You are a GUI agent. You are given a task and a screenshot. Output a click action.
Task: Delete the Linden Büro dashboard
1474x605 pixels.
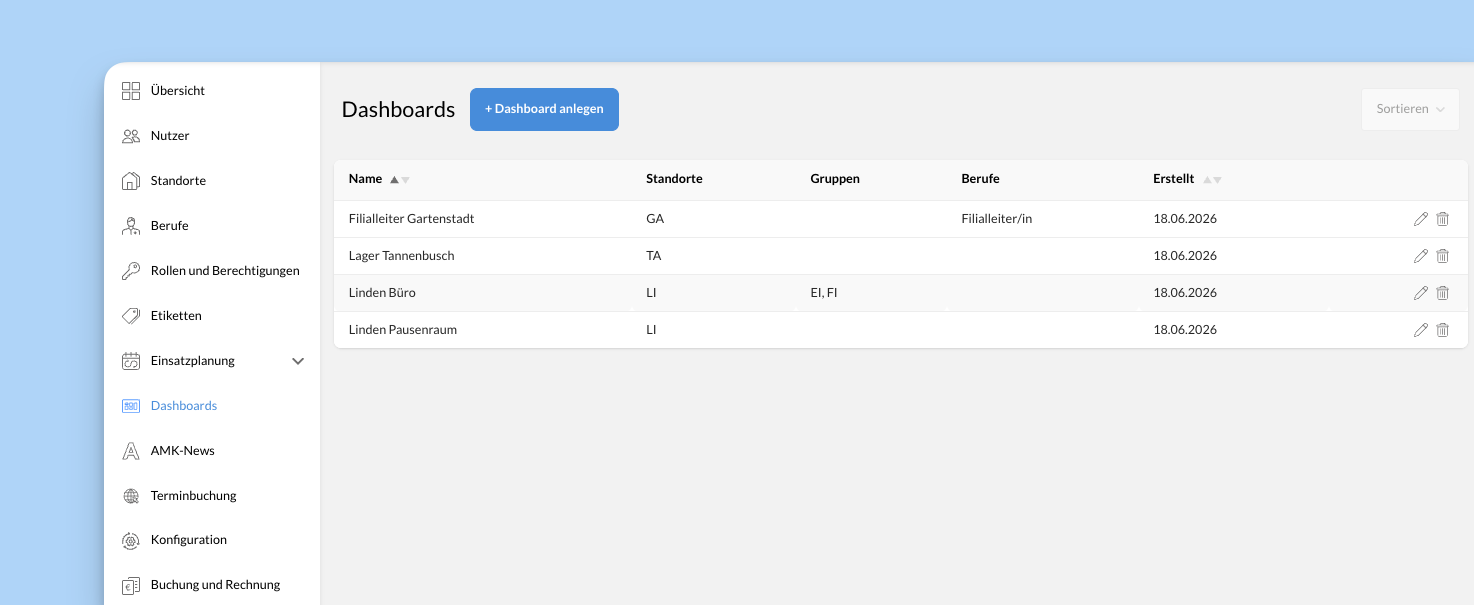1442,293
